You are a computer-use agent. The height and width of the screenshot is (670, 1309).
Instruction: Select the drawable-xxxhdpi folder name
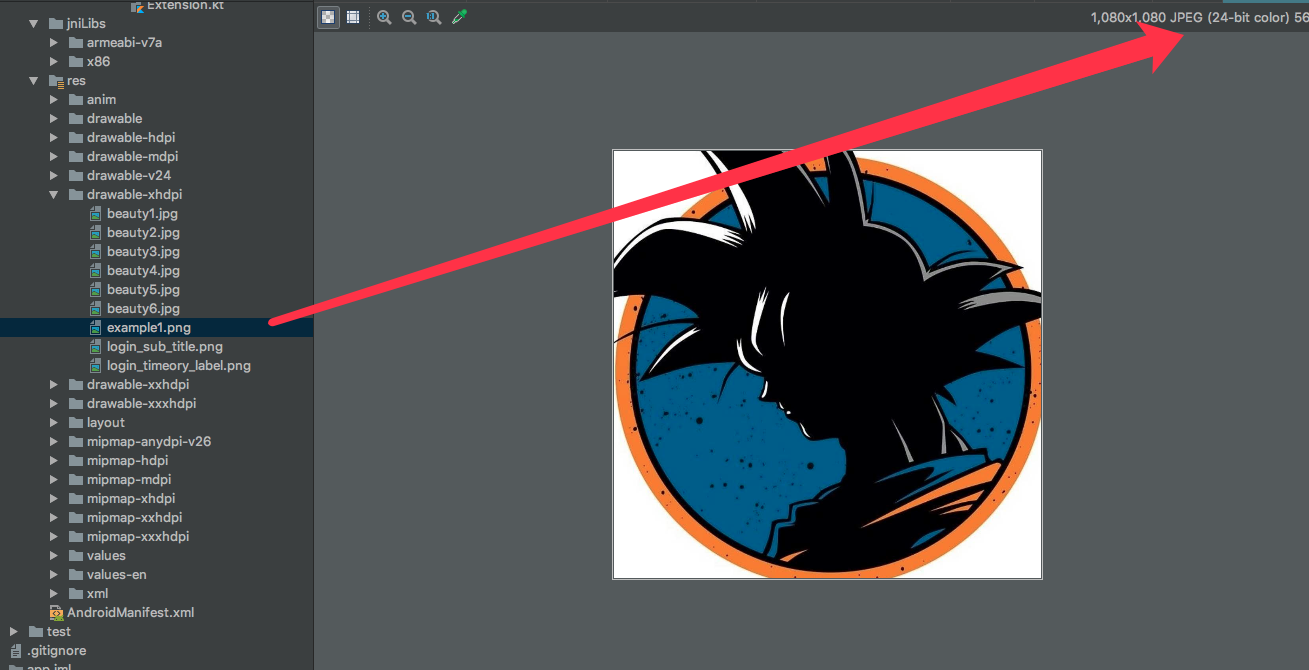(141, 403)
